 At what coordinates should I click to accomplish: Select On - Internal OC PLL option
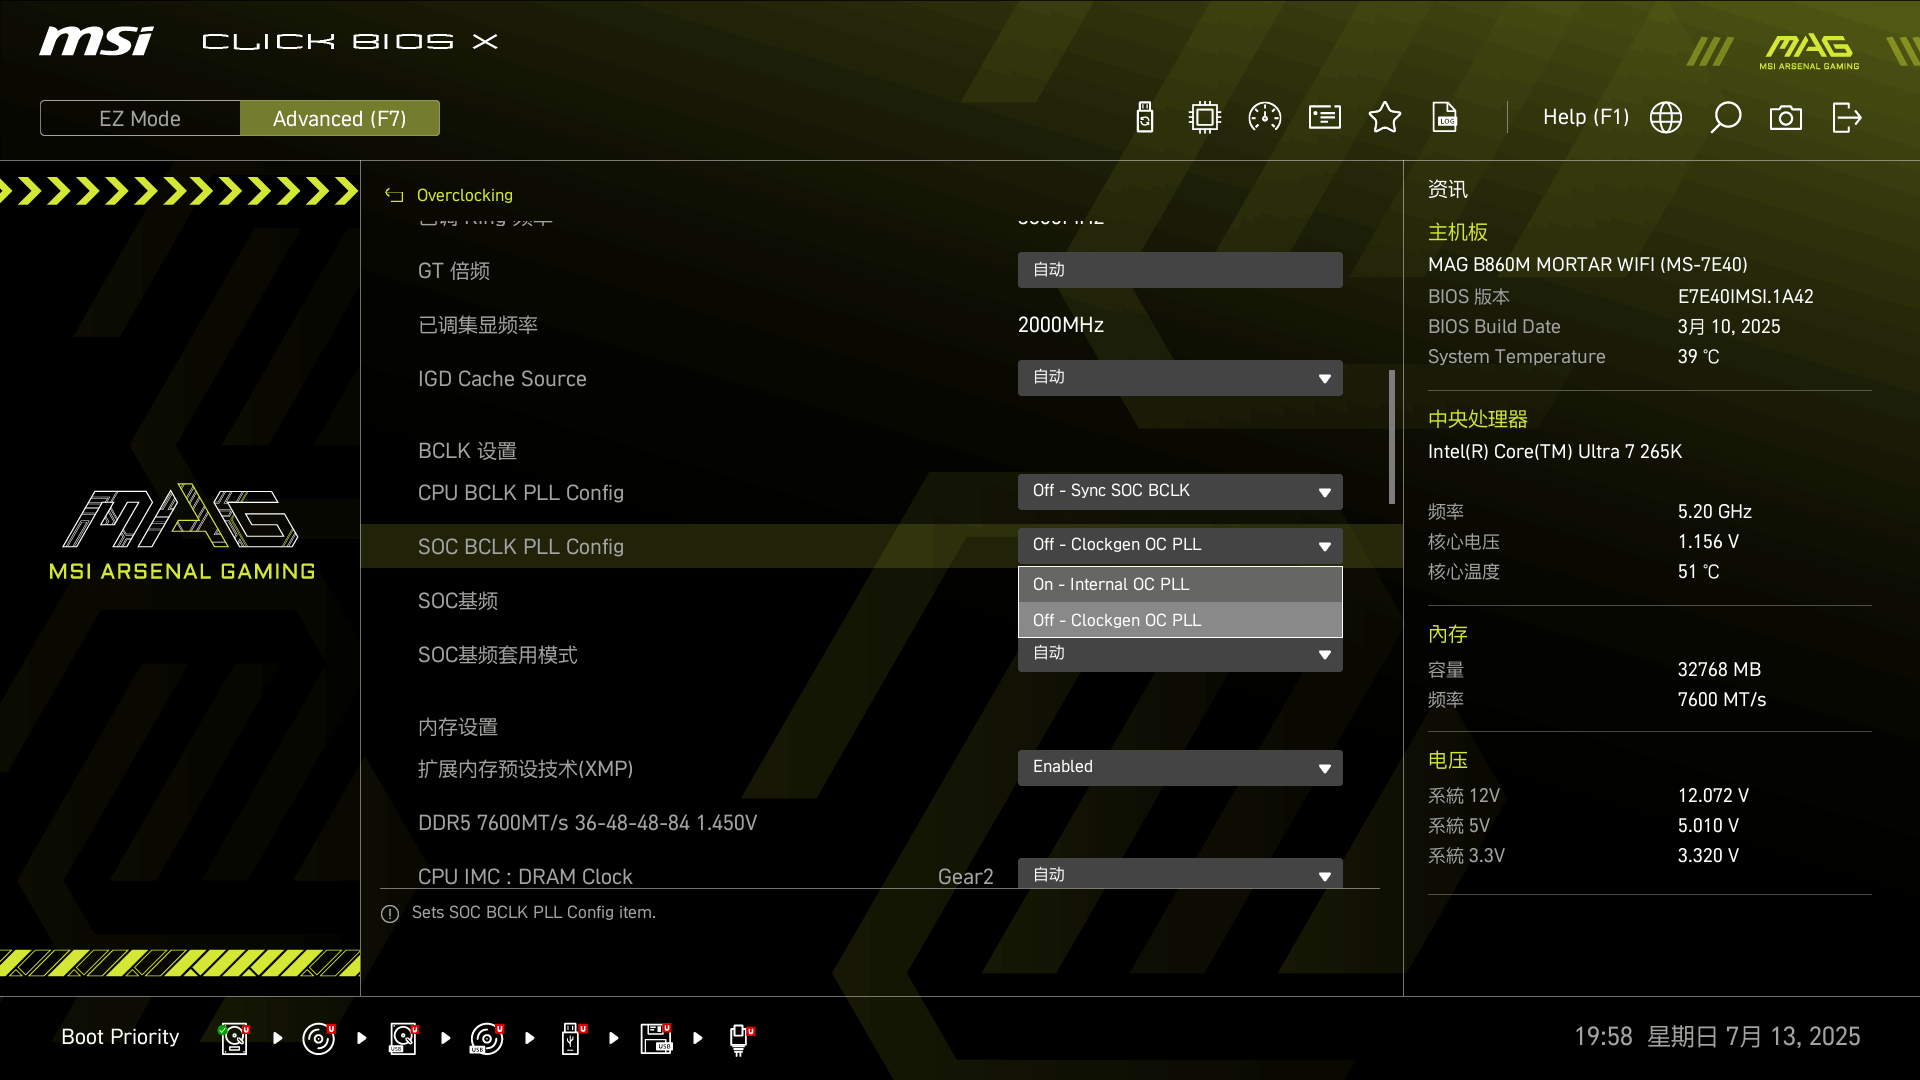coord(1180,584)
